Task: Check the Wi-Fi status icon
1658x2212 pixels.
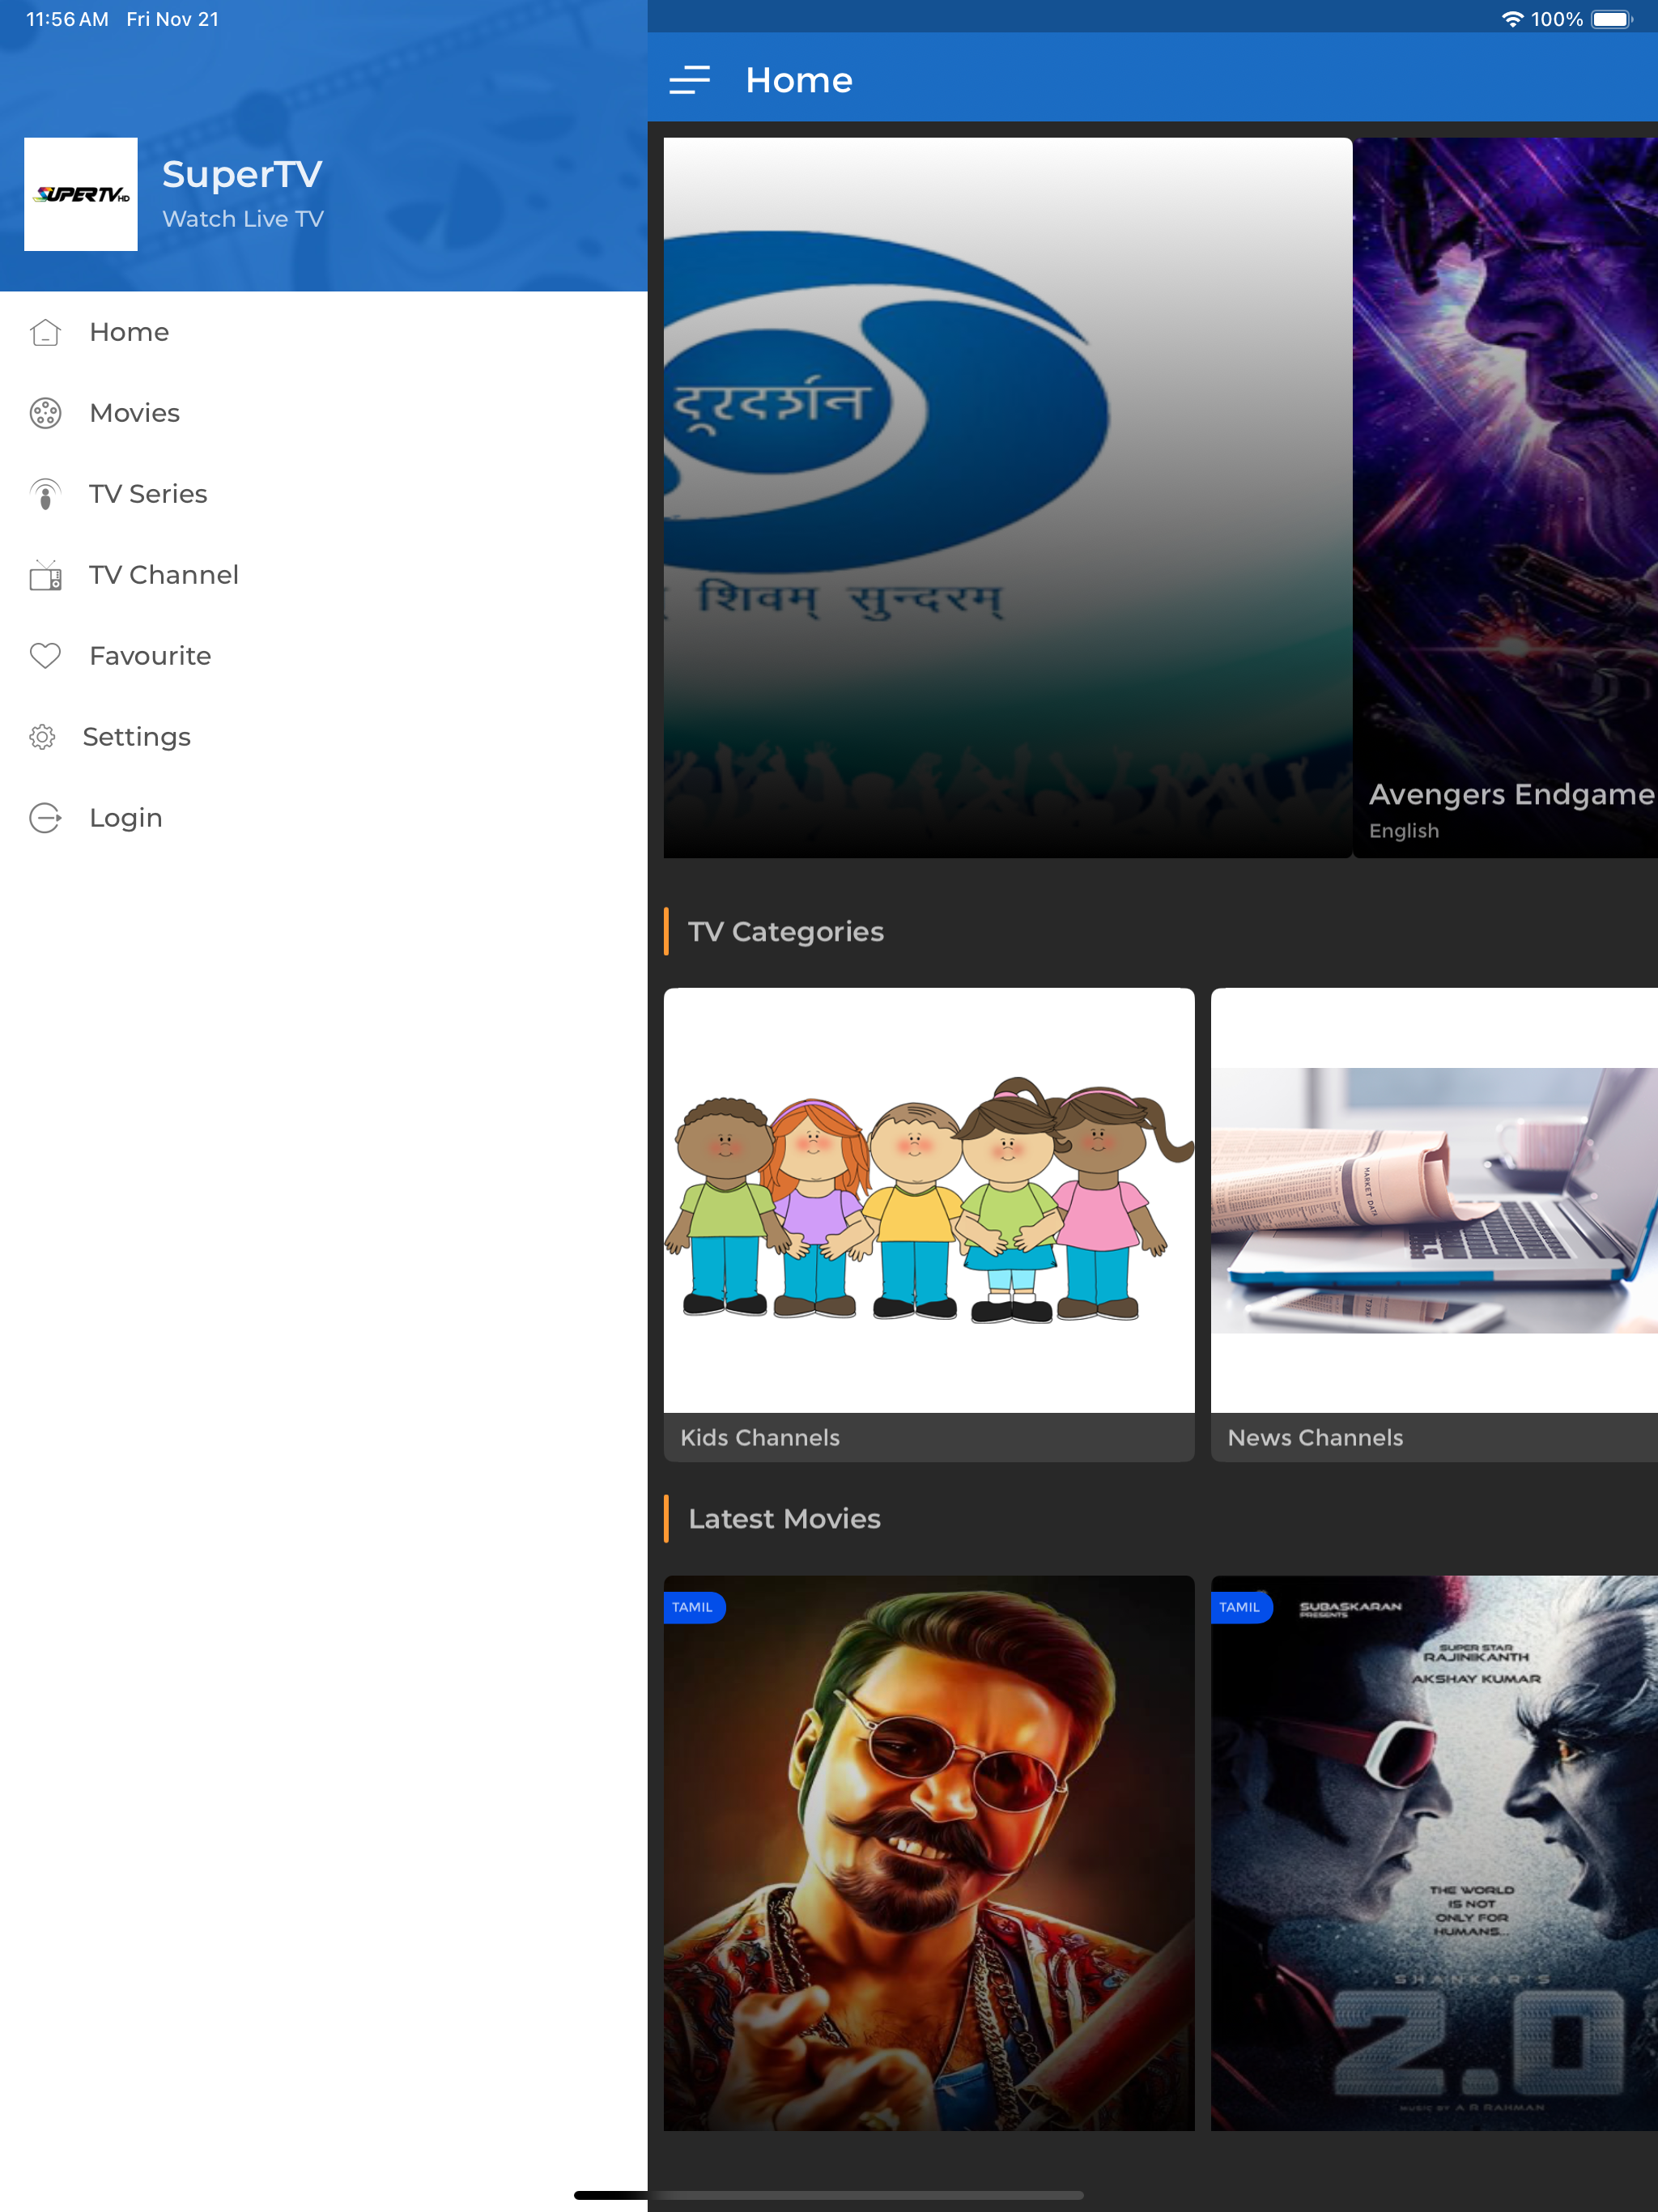Action: [x=1512, y=19]
